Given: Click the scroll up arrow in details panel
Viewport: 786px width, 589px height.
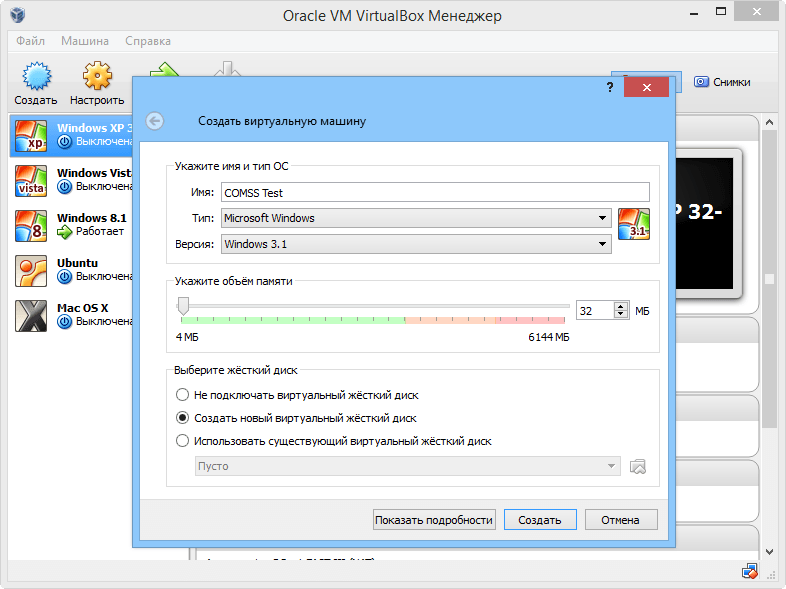Looking at the screenshot, I should tap(769, 122).
